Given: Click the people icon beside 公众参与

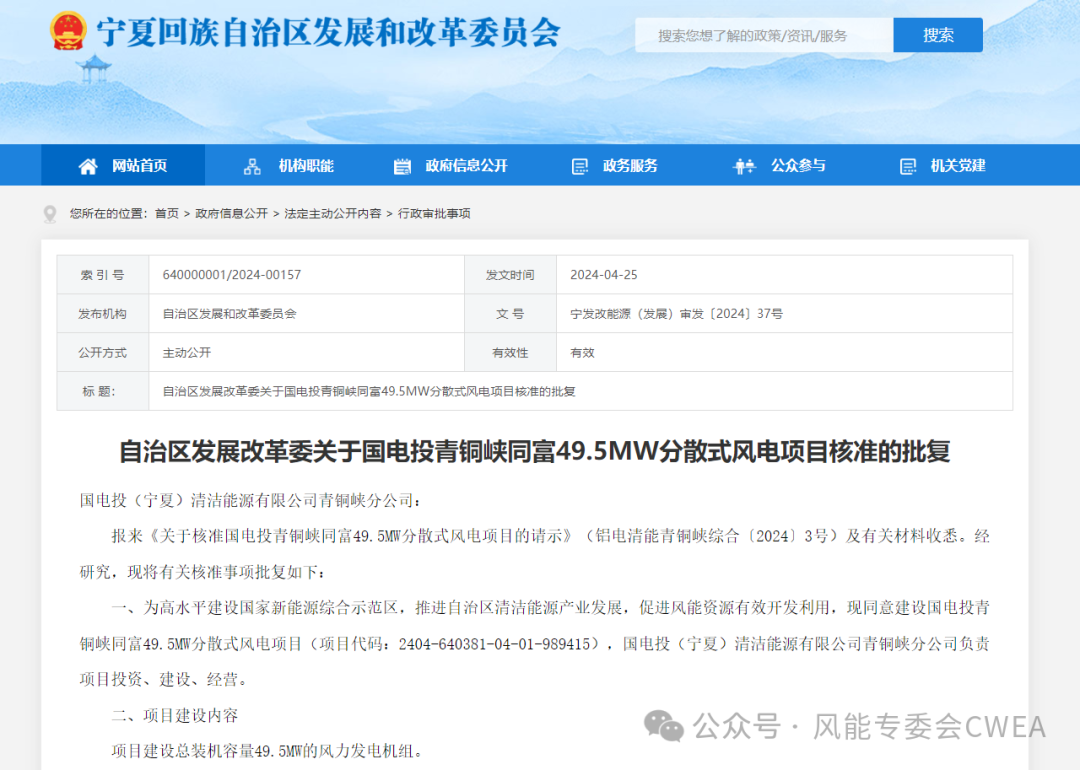Looking at the screenshot, I should coord(744,166).
